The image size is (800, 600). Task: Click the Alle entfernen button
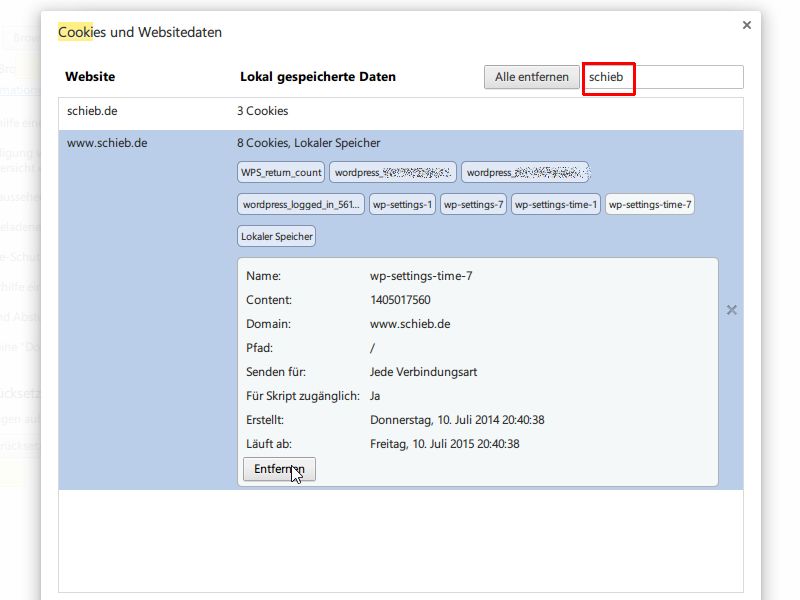point(532,77)
